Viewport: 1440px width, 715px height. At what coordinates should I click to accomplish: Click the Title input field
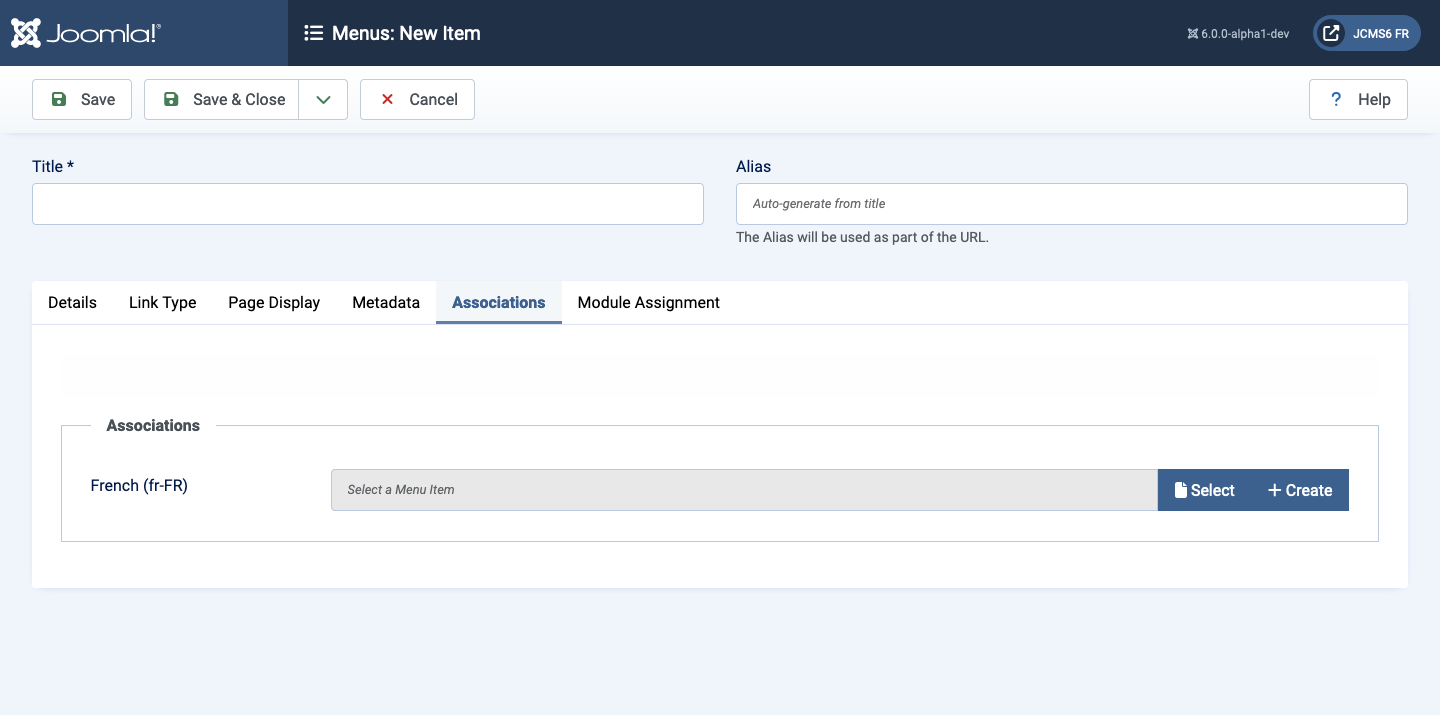pyautogui.click(x=368, y=204)
